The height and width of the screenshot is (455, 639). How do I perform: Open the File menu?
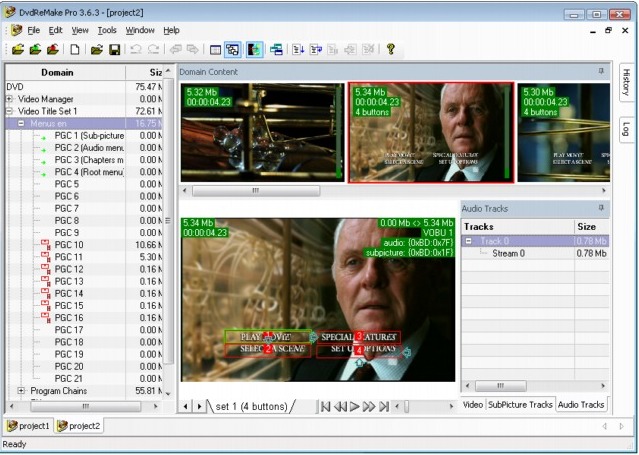coord(33,30)
